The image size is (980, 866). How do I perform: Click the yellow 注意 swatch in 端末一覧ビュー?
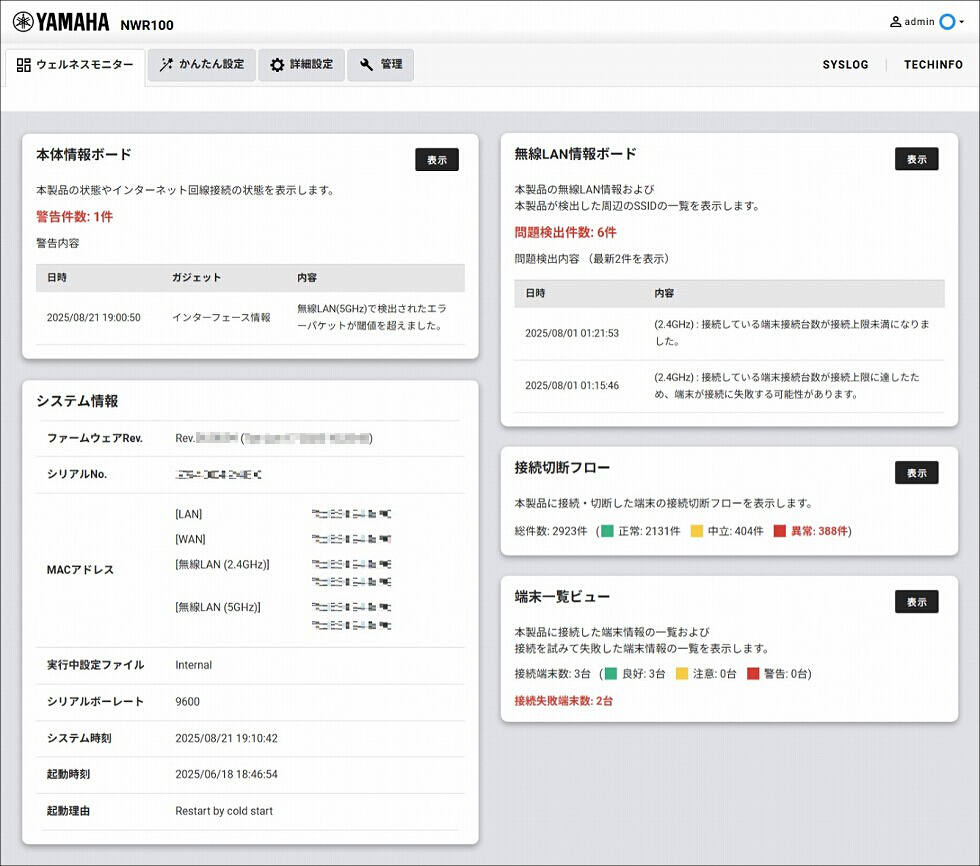(682, 674)
